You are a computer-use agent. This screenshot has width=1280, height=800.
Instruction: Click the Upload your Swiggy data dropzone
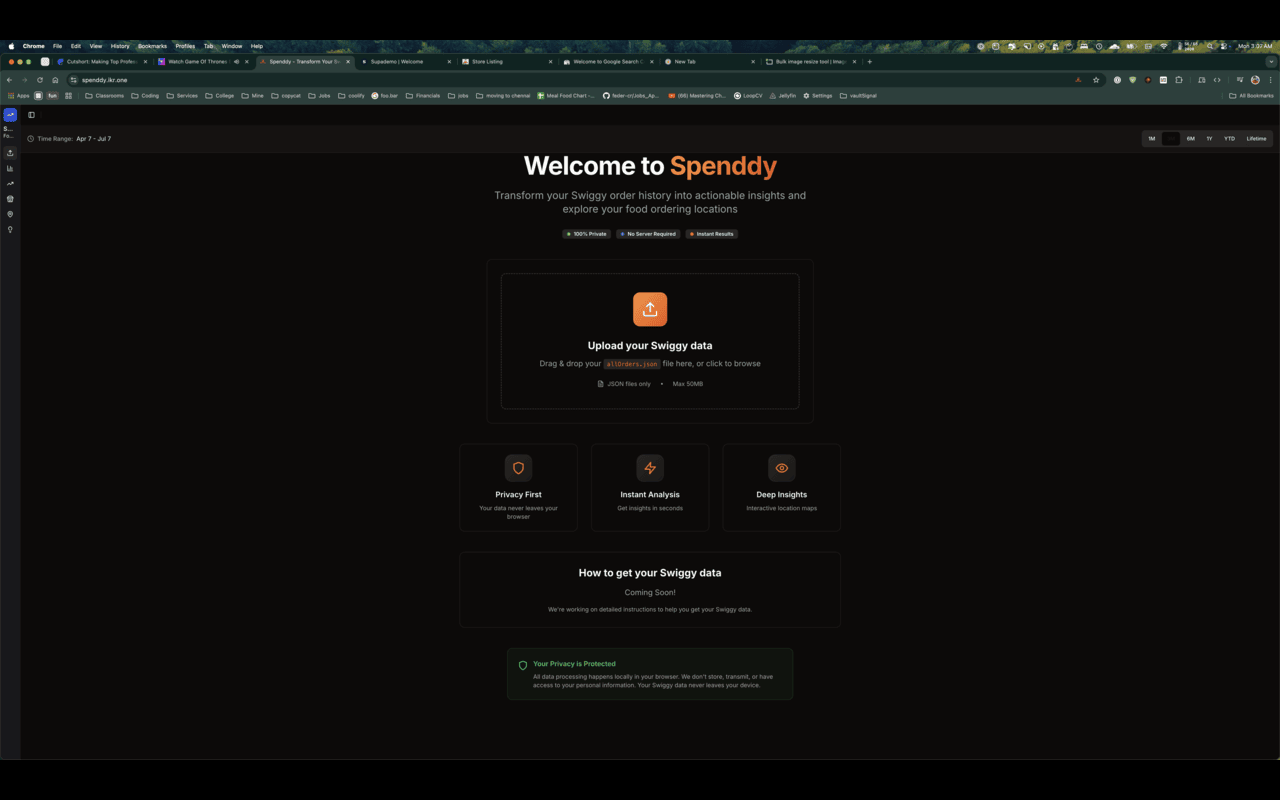[x=650, y=341]
